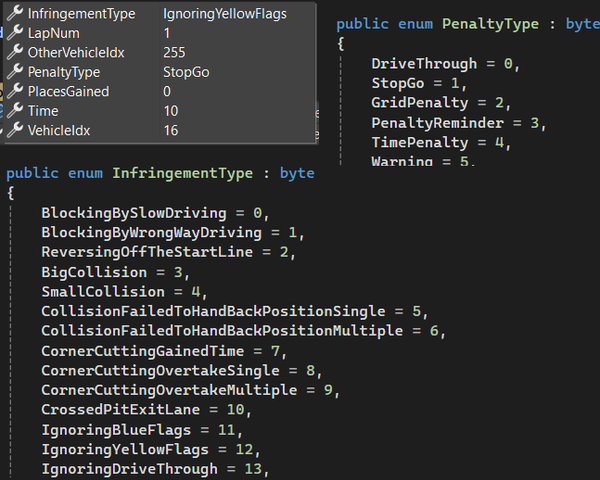Viewport: 600px width, 480px height.
Task: Click the wrench icon next to LapNum
Action: click(x=14, y=33)
